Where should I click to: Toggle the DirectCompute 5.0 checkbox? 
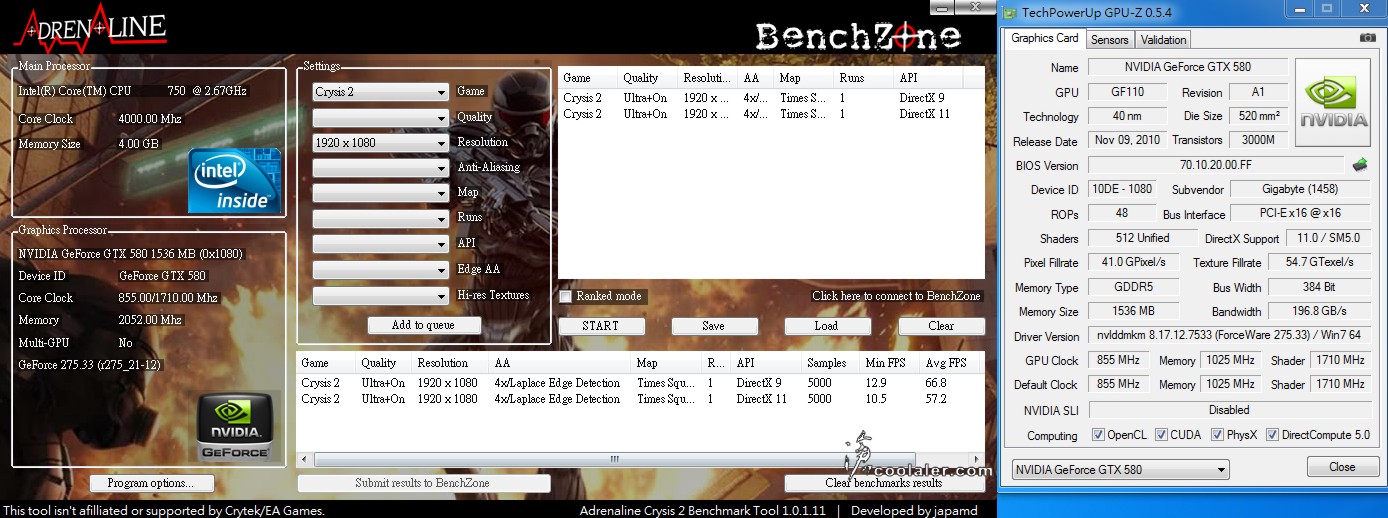point(1273,435)
